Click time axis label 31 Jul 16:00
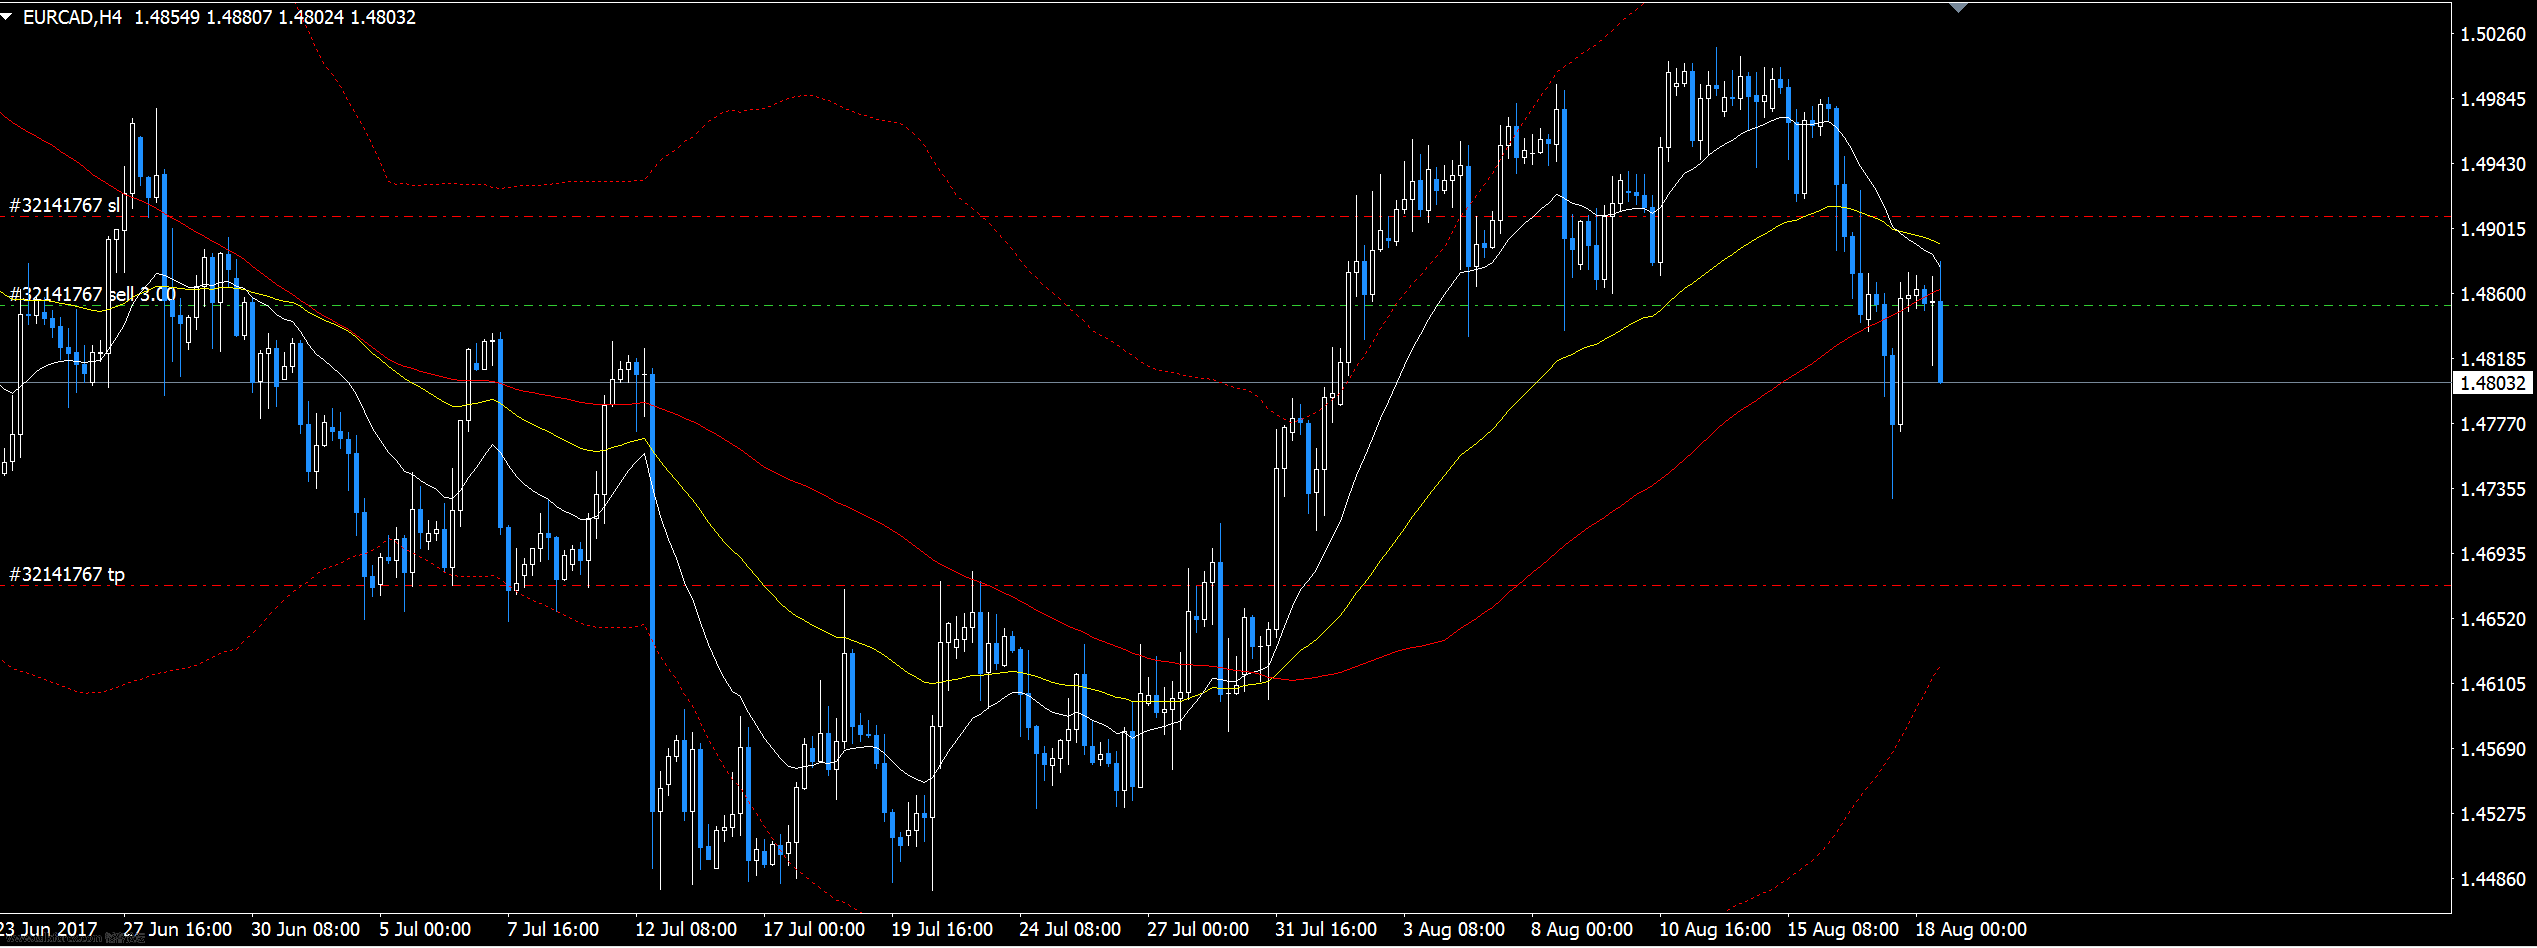 (x=1326, y=929)
